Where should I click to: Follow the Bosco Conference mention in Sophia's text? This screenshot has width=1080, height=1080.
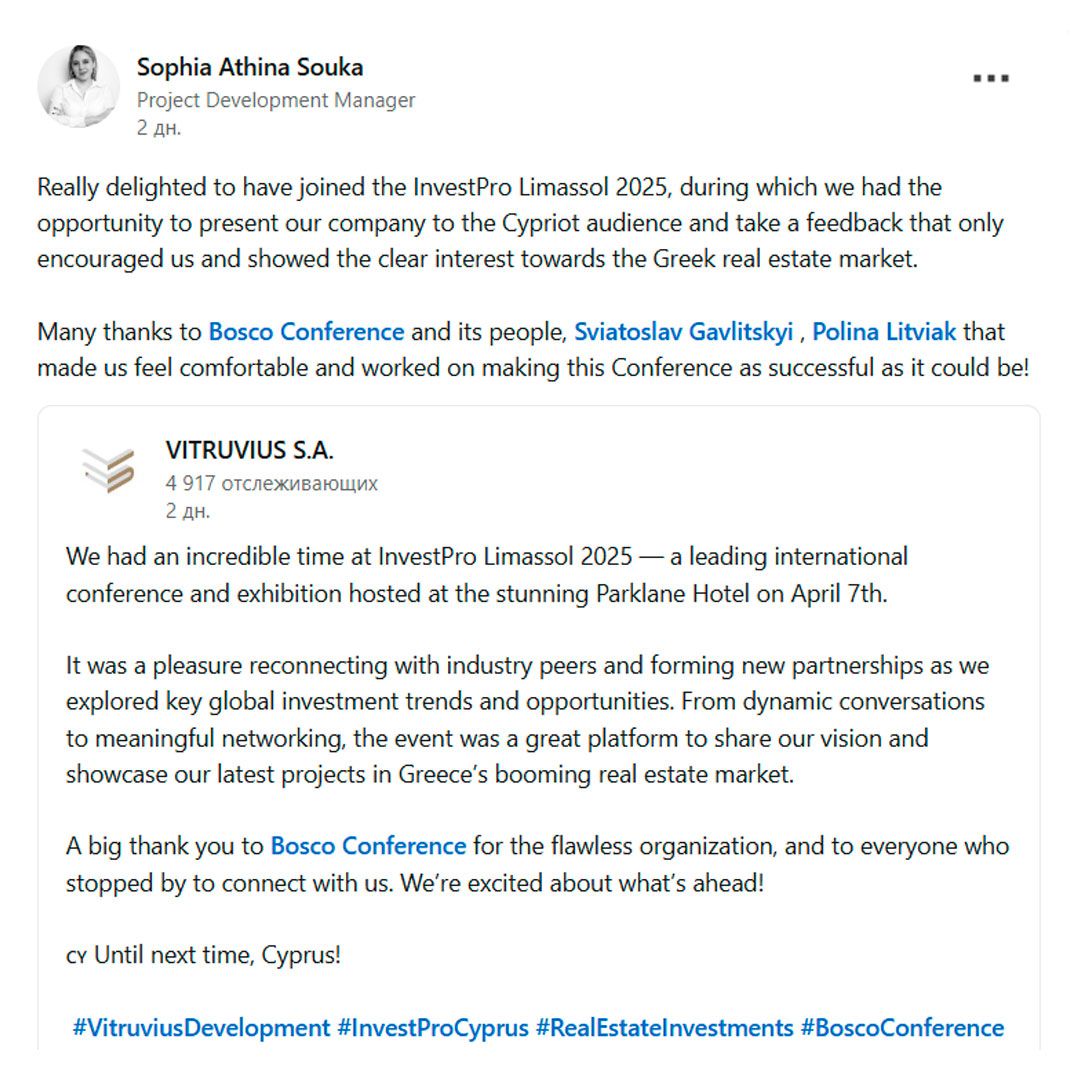(306, 331)
